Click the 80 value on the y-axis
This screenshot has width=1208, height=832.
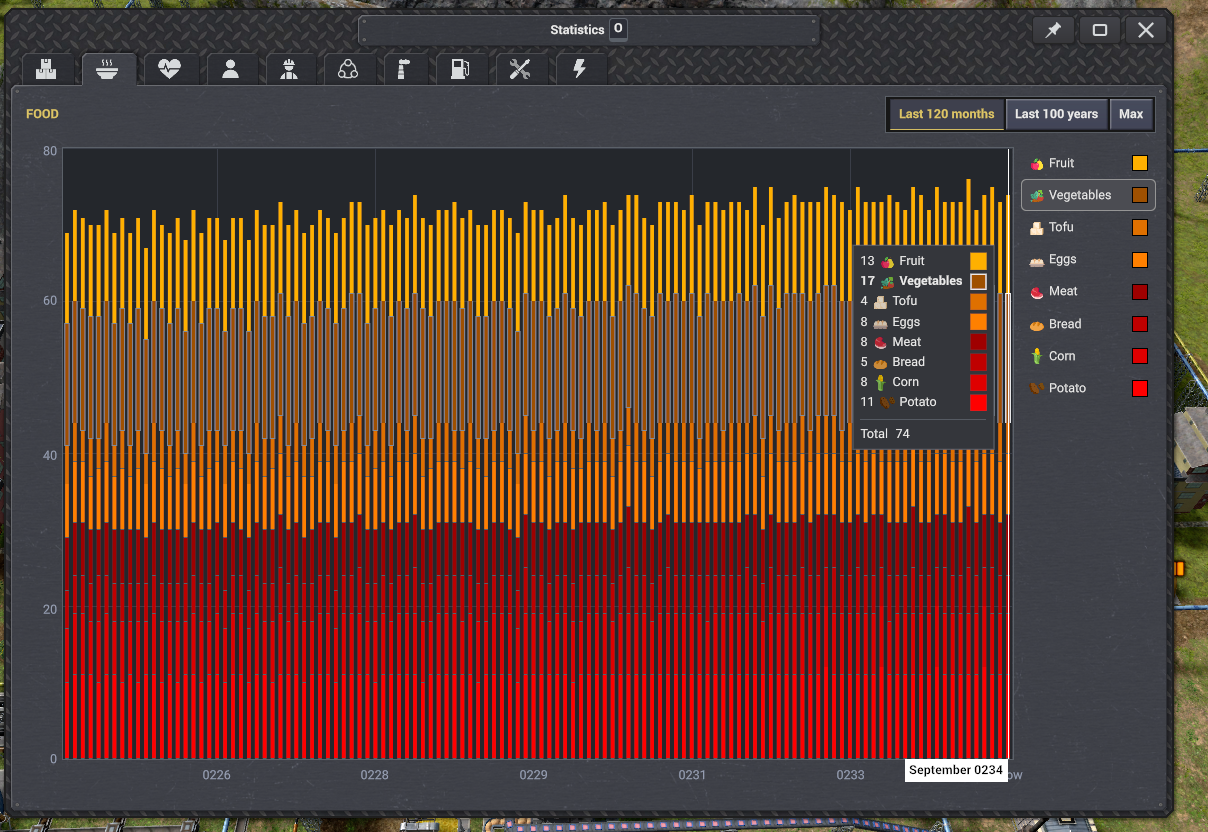pyautogui.click(x=50, y=151)
